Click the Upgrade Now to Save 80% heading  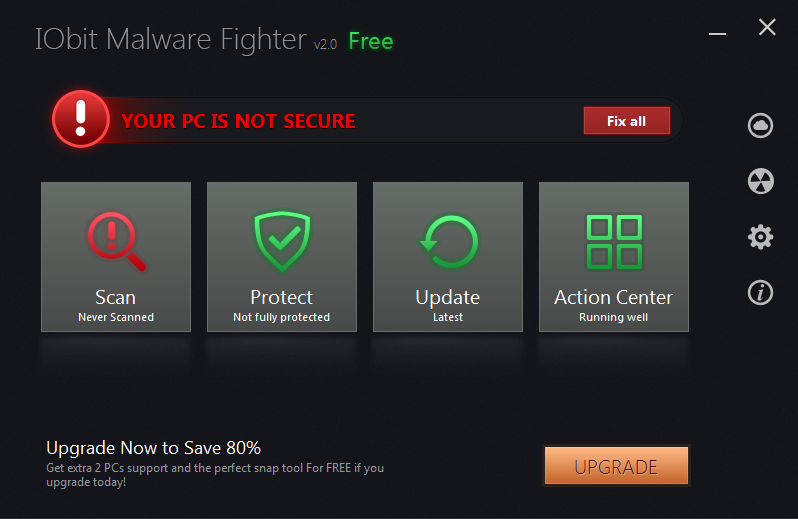154,448
